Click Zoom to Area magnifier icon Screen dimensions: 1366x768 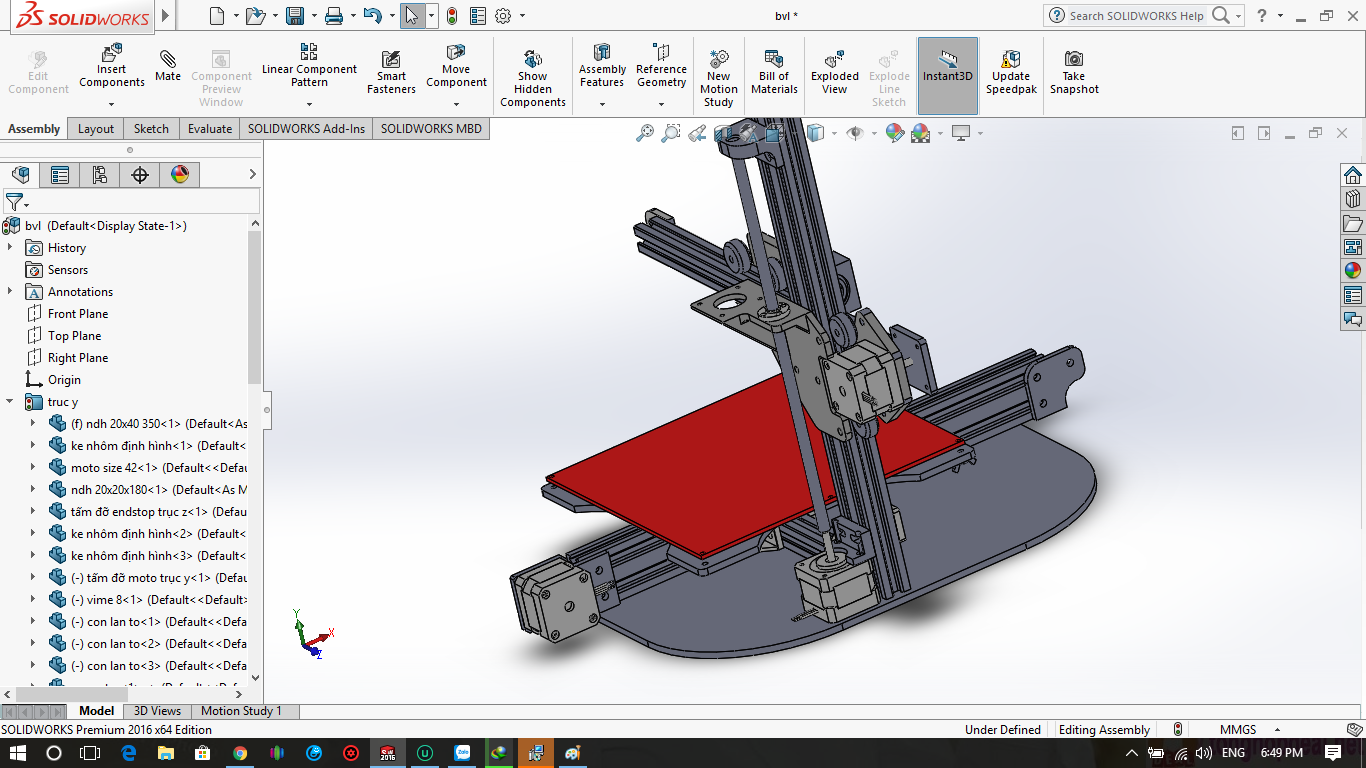click(671, 133)
